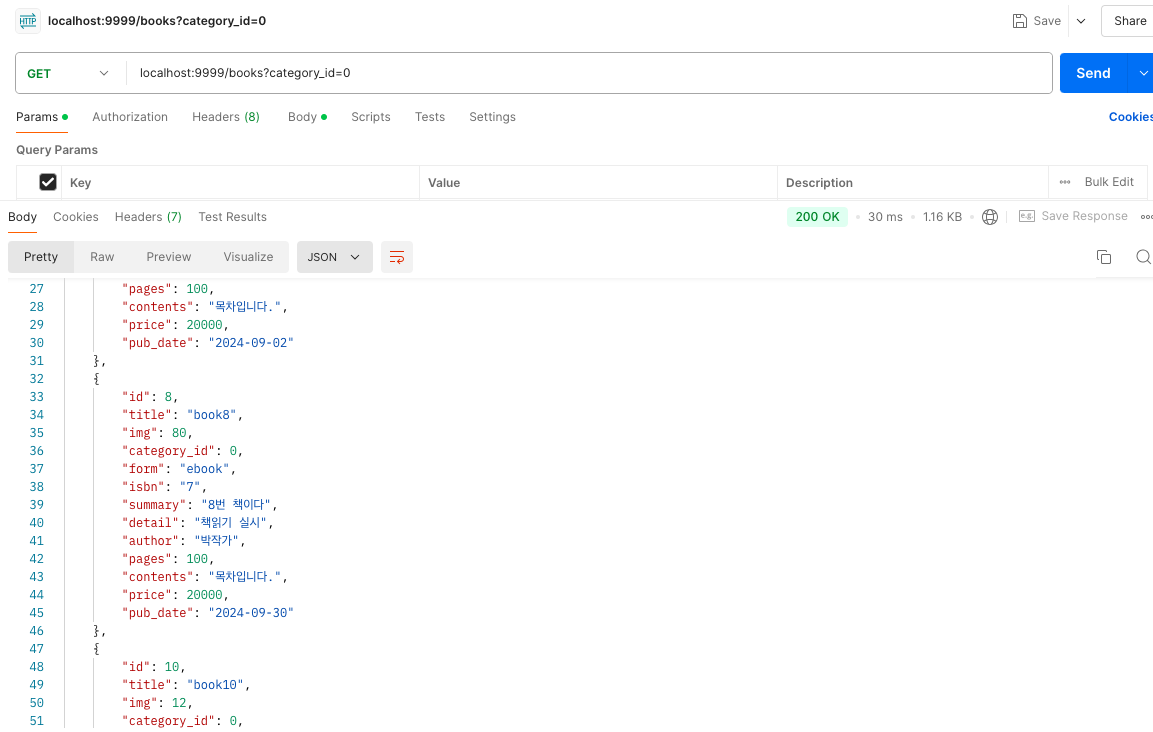Open the JSON format dropdown

335,257
